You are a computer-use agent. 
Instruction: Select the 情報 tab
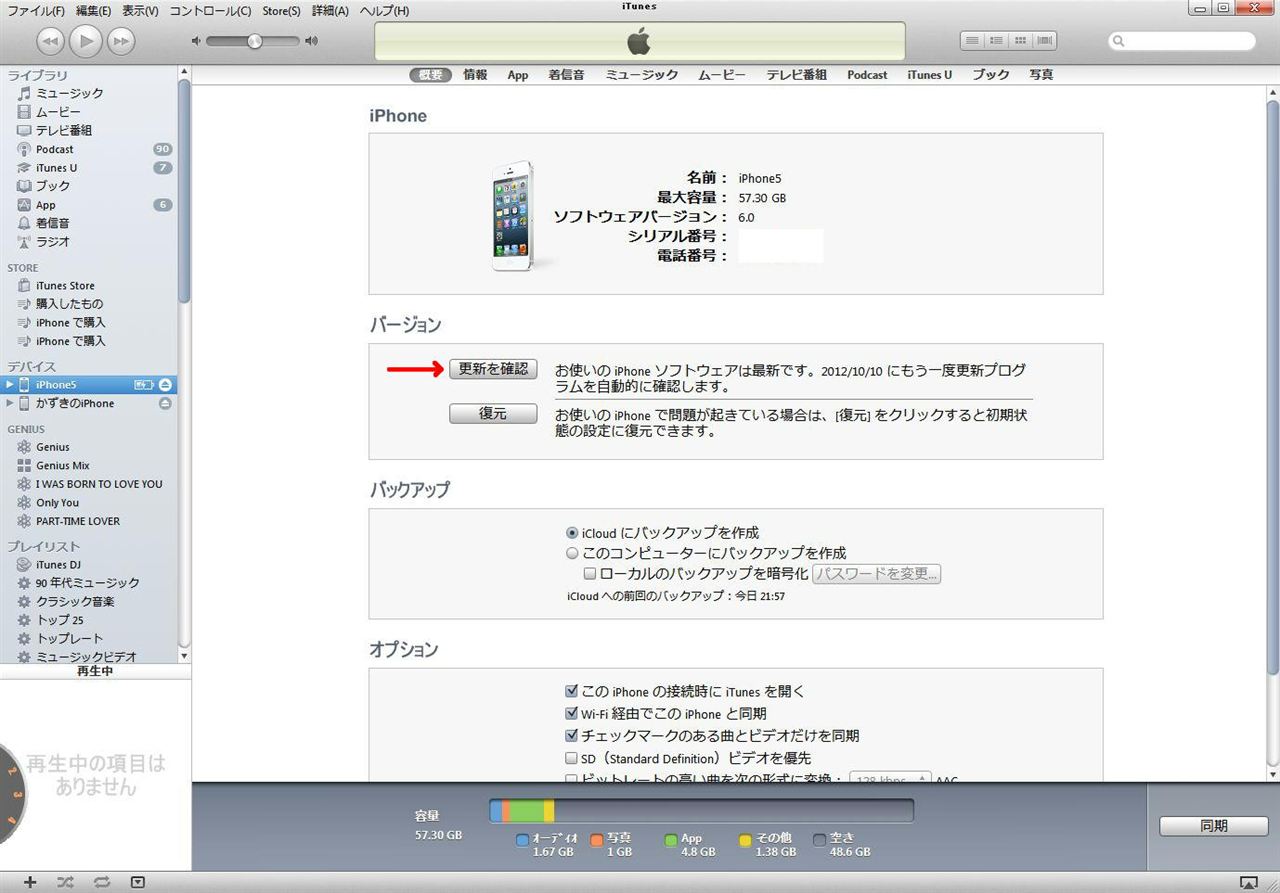[475, 75]
